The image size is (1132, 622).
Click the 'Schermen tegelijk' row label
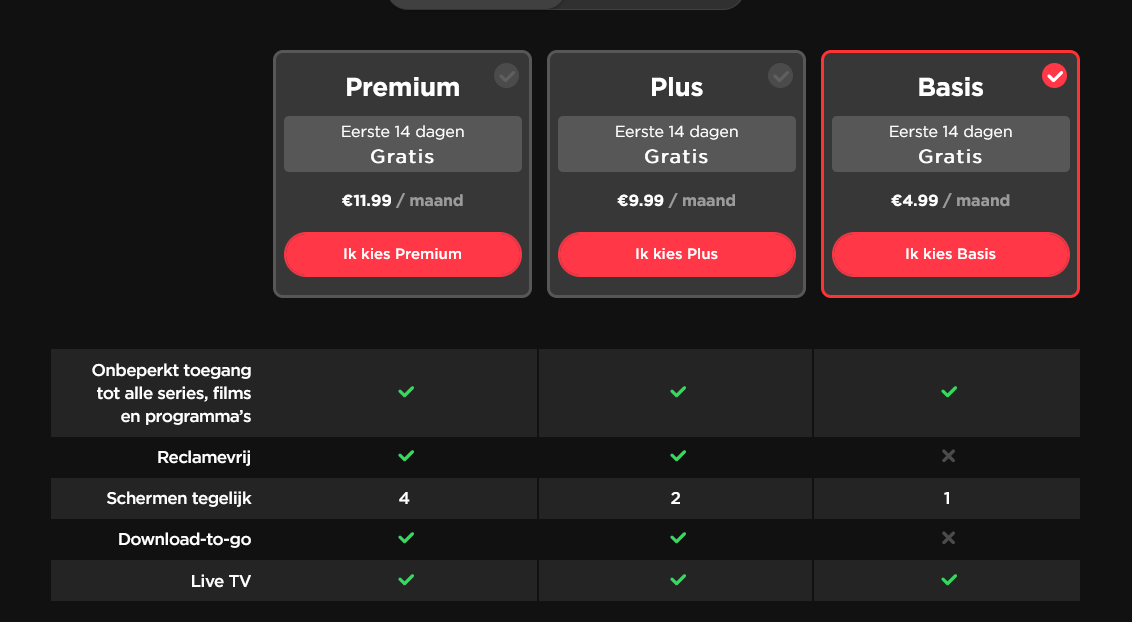point(179,499)
